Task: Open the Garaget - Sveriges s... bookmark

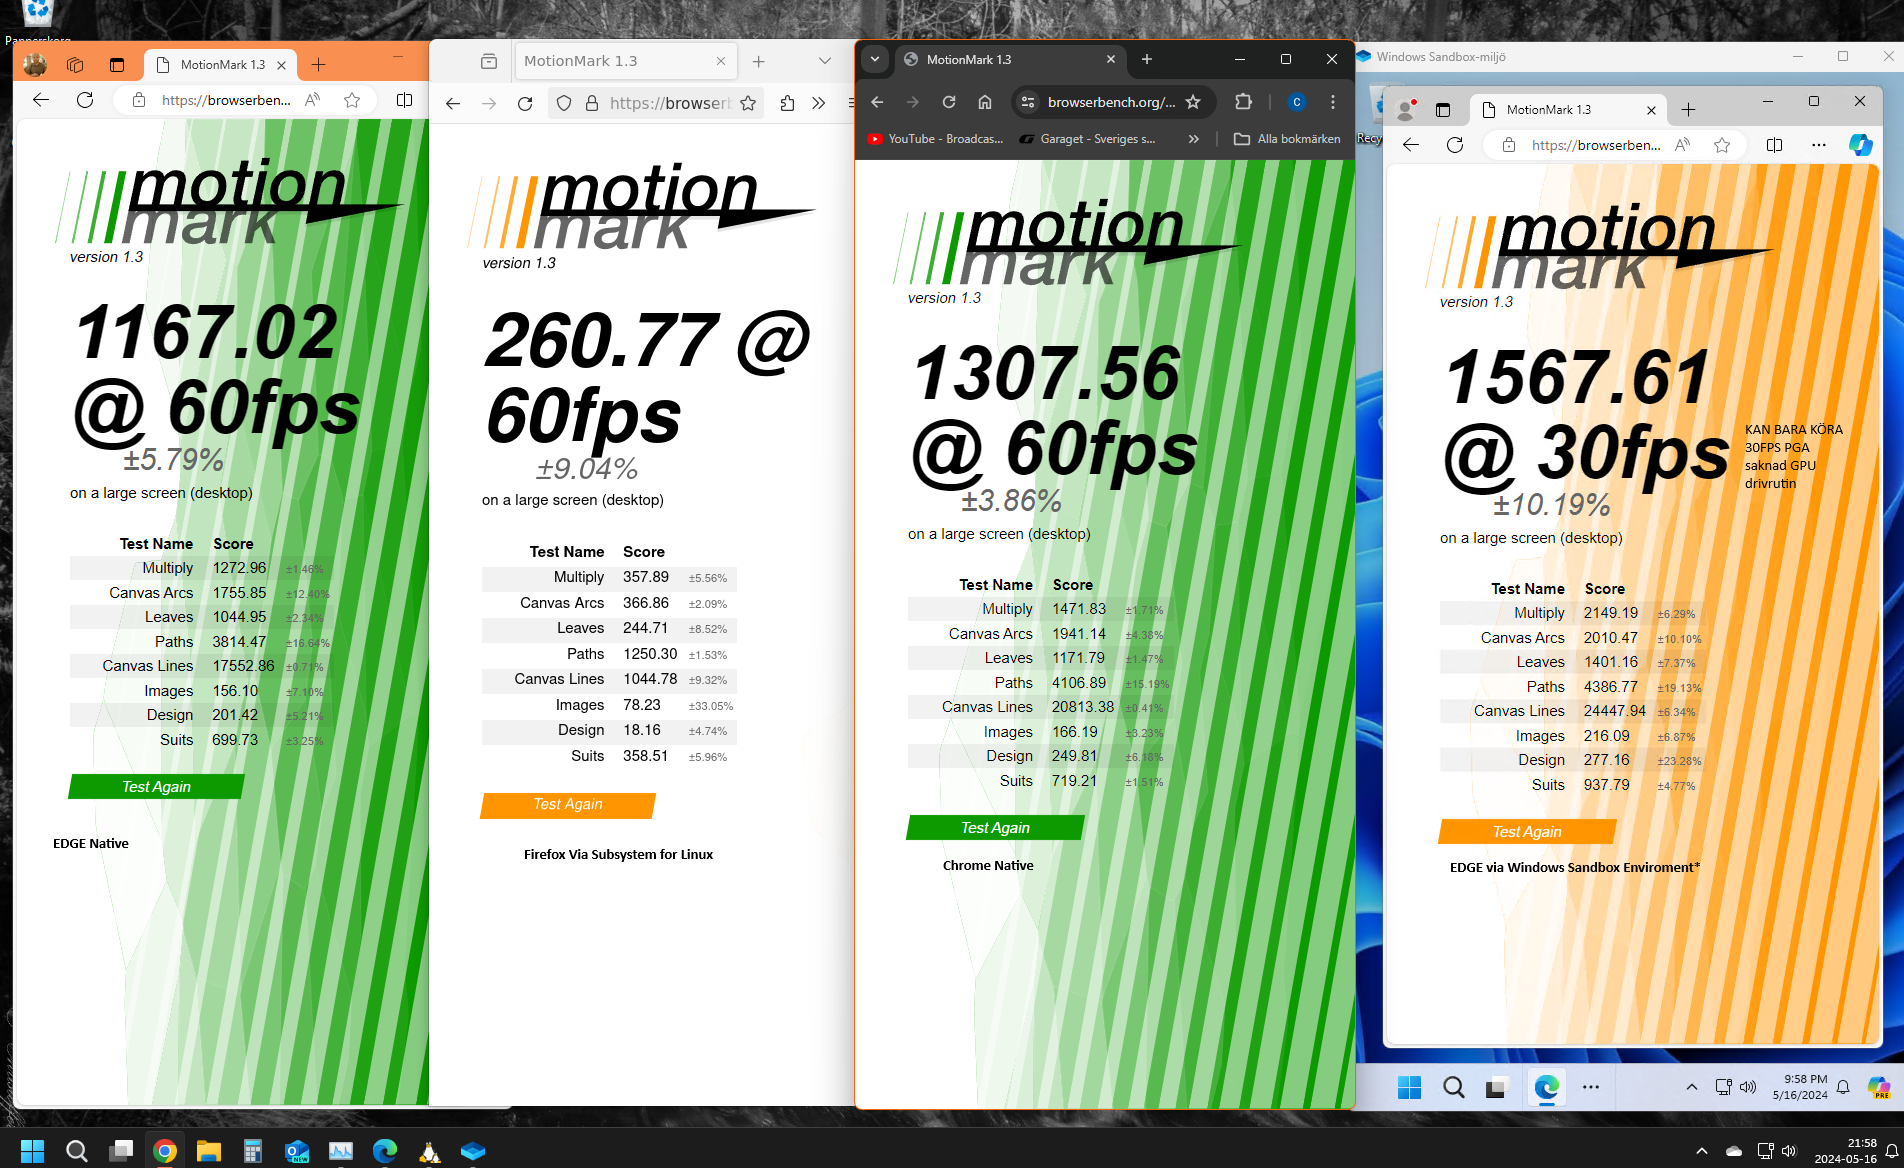Action: click(1087, 139)
